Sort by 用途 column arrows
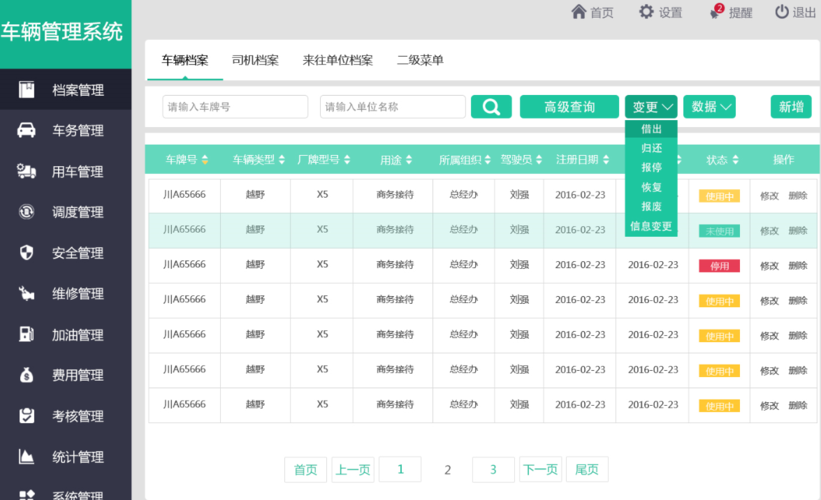The width and height of the screenshot is (821, 500). click(x=409, y=160)
